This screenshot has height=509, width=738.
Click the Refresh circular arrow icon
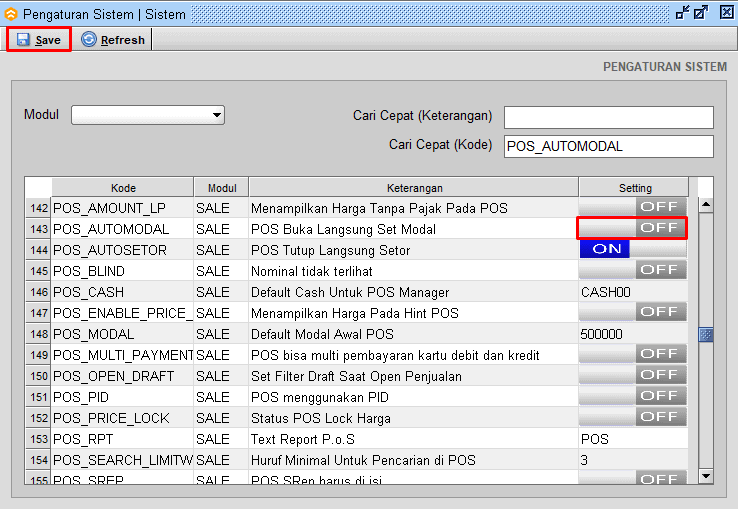click(88, 39)
